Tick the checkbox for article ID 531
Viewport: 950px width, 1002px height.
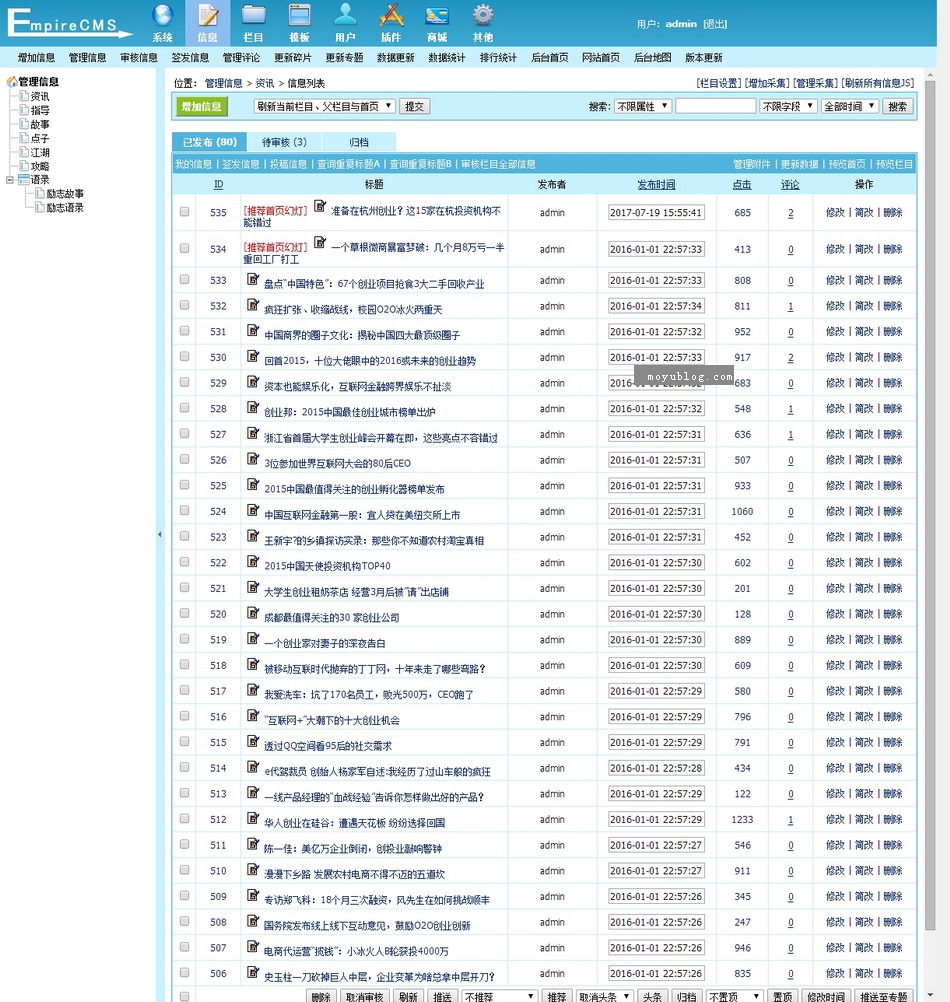185,331
